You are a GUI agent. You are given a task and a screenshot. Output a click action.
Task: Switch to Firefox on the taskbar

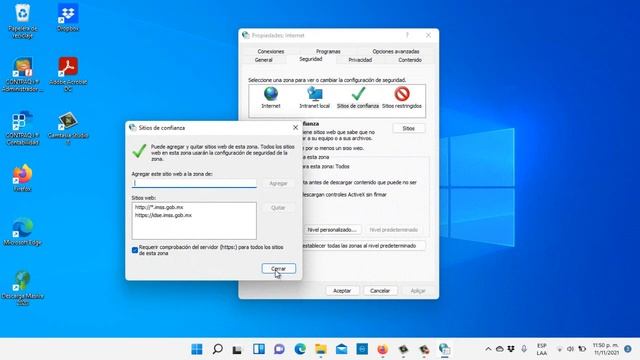[x=382, y=349]
